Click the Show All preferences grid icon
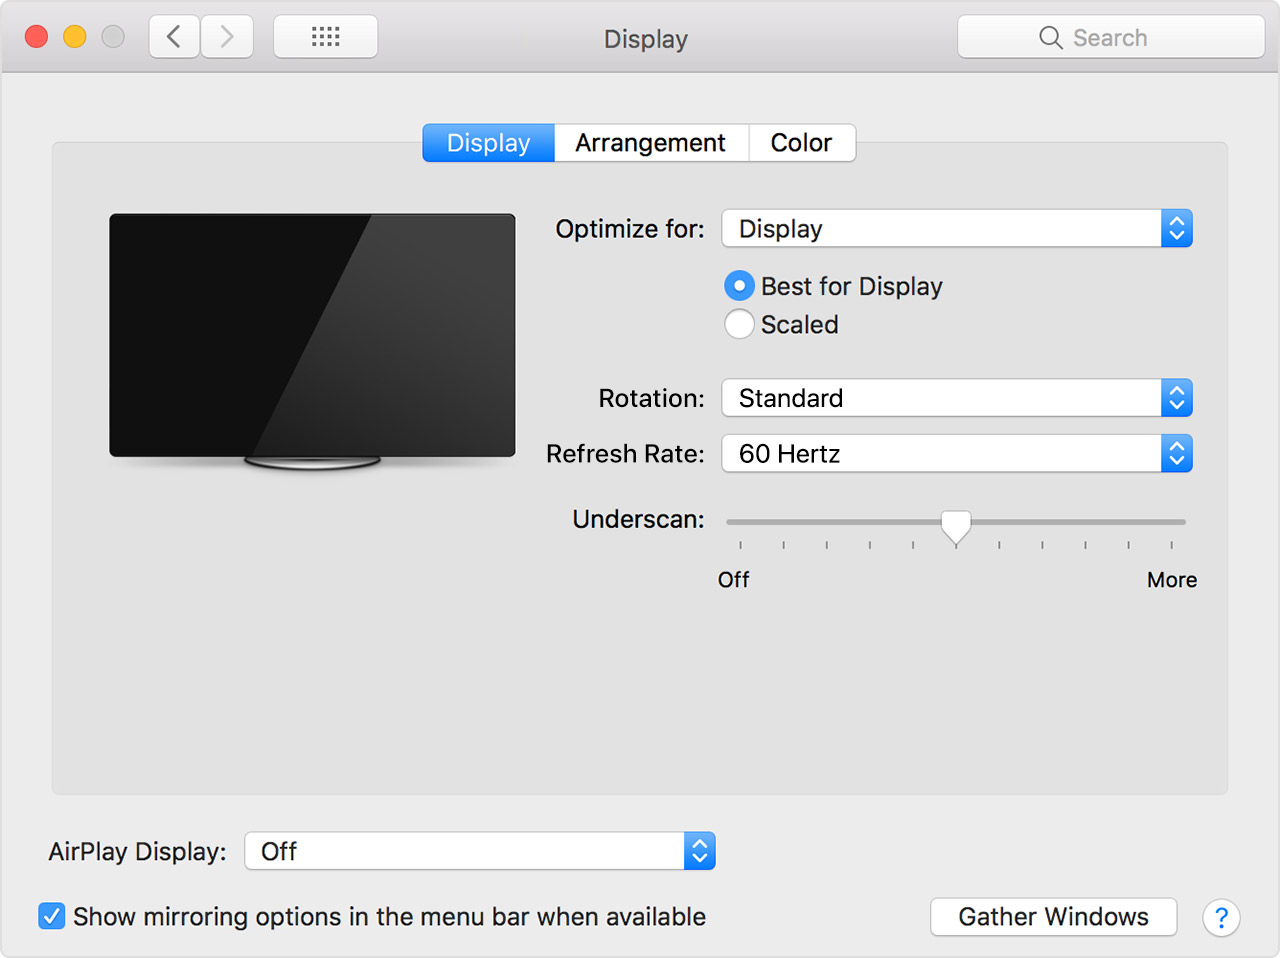 (325, 36)
